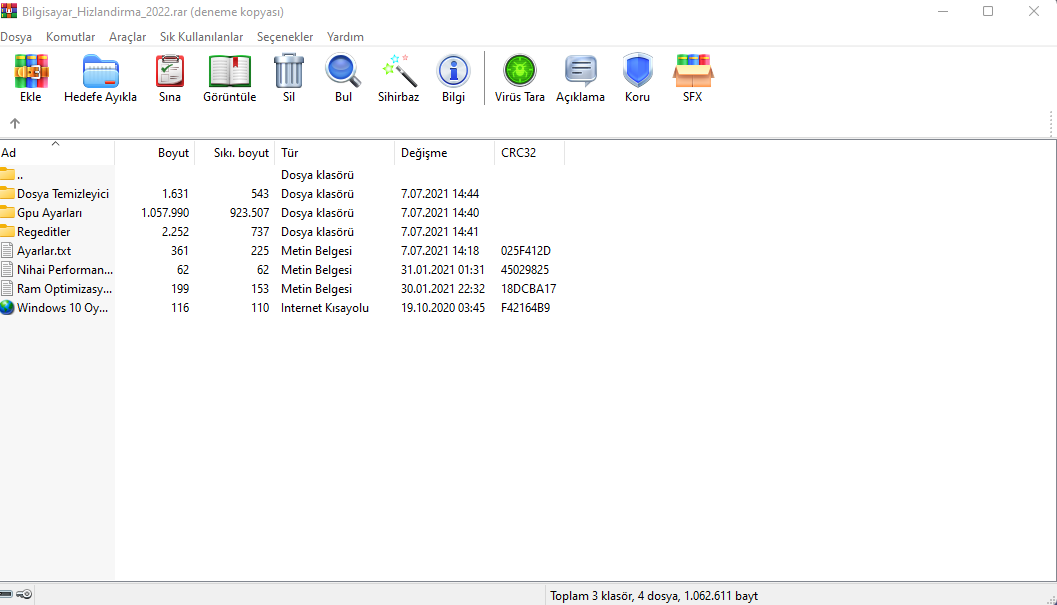Click the Hedefe Ayıkla extract icon
This screenshot has width=1057, height=605.
100,71
